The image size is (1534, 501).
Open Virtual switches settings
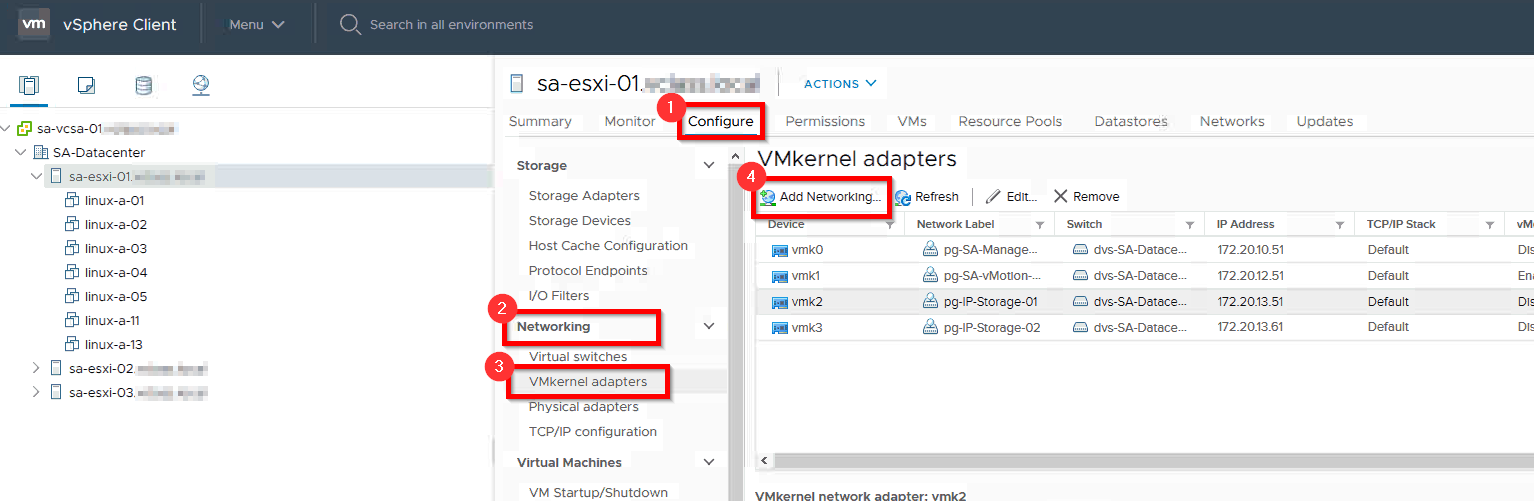coord(578,356)
